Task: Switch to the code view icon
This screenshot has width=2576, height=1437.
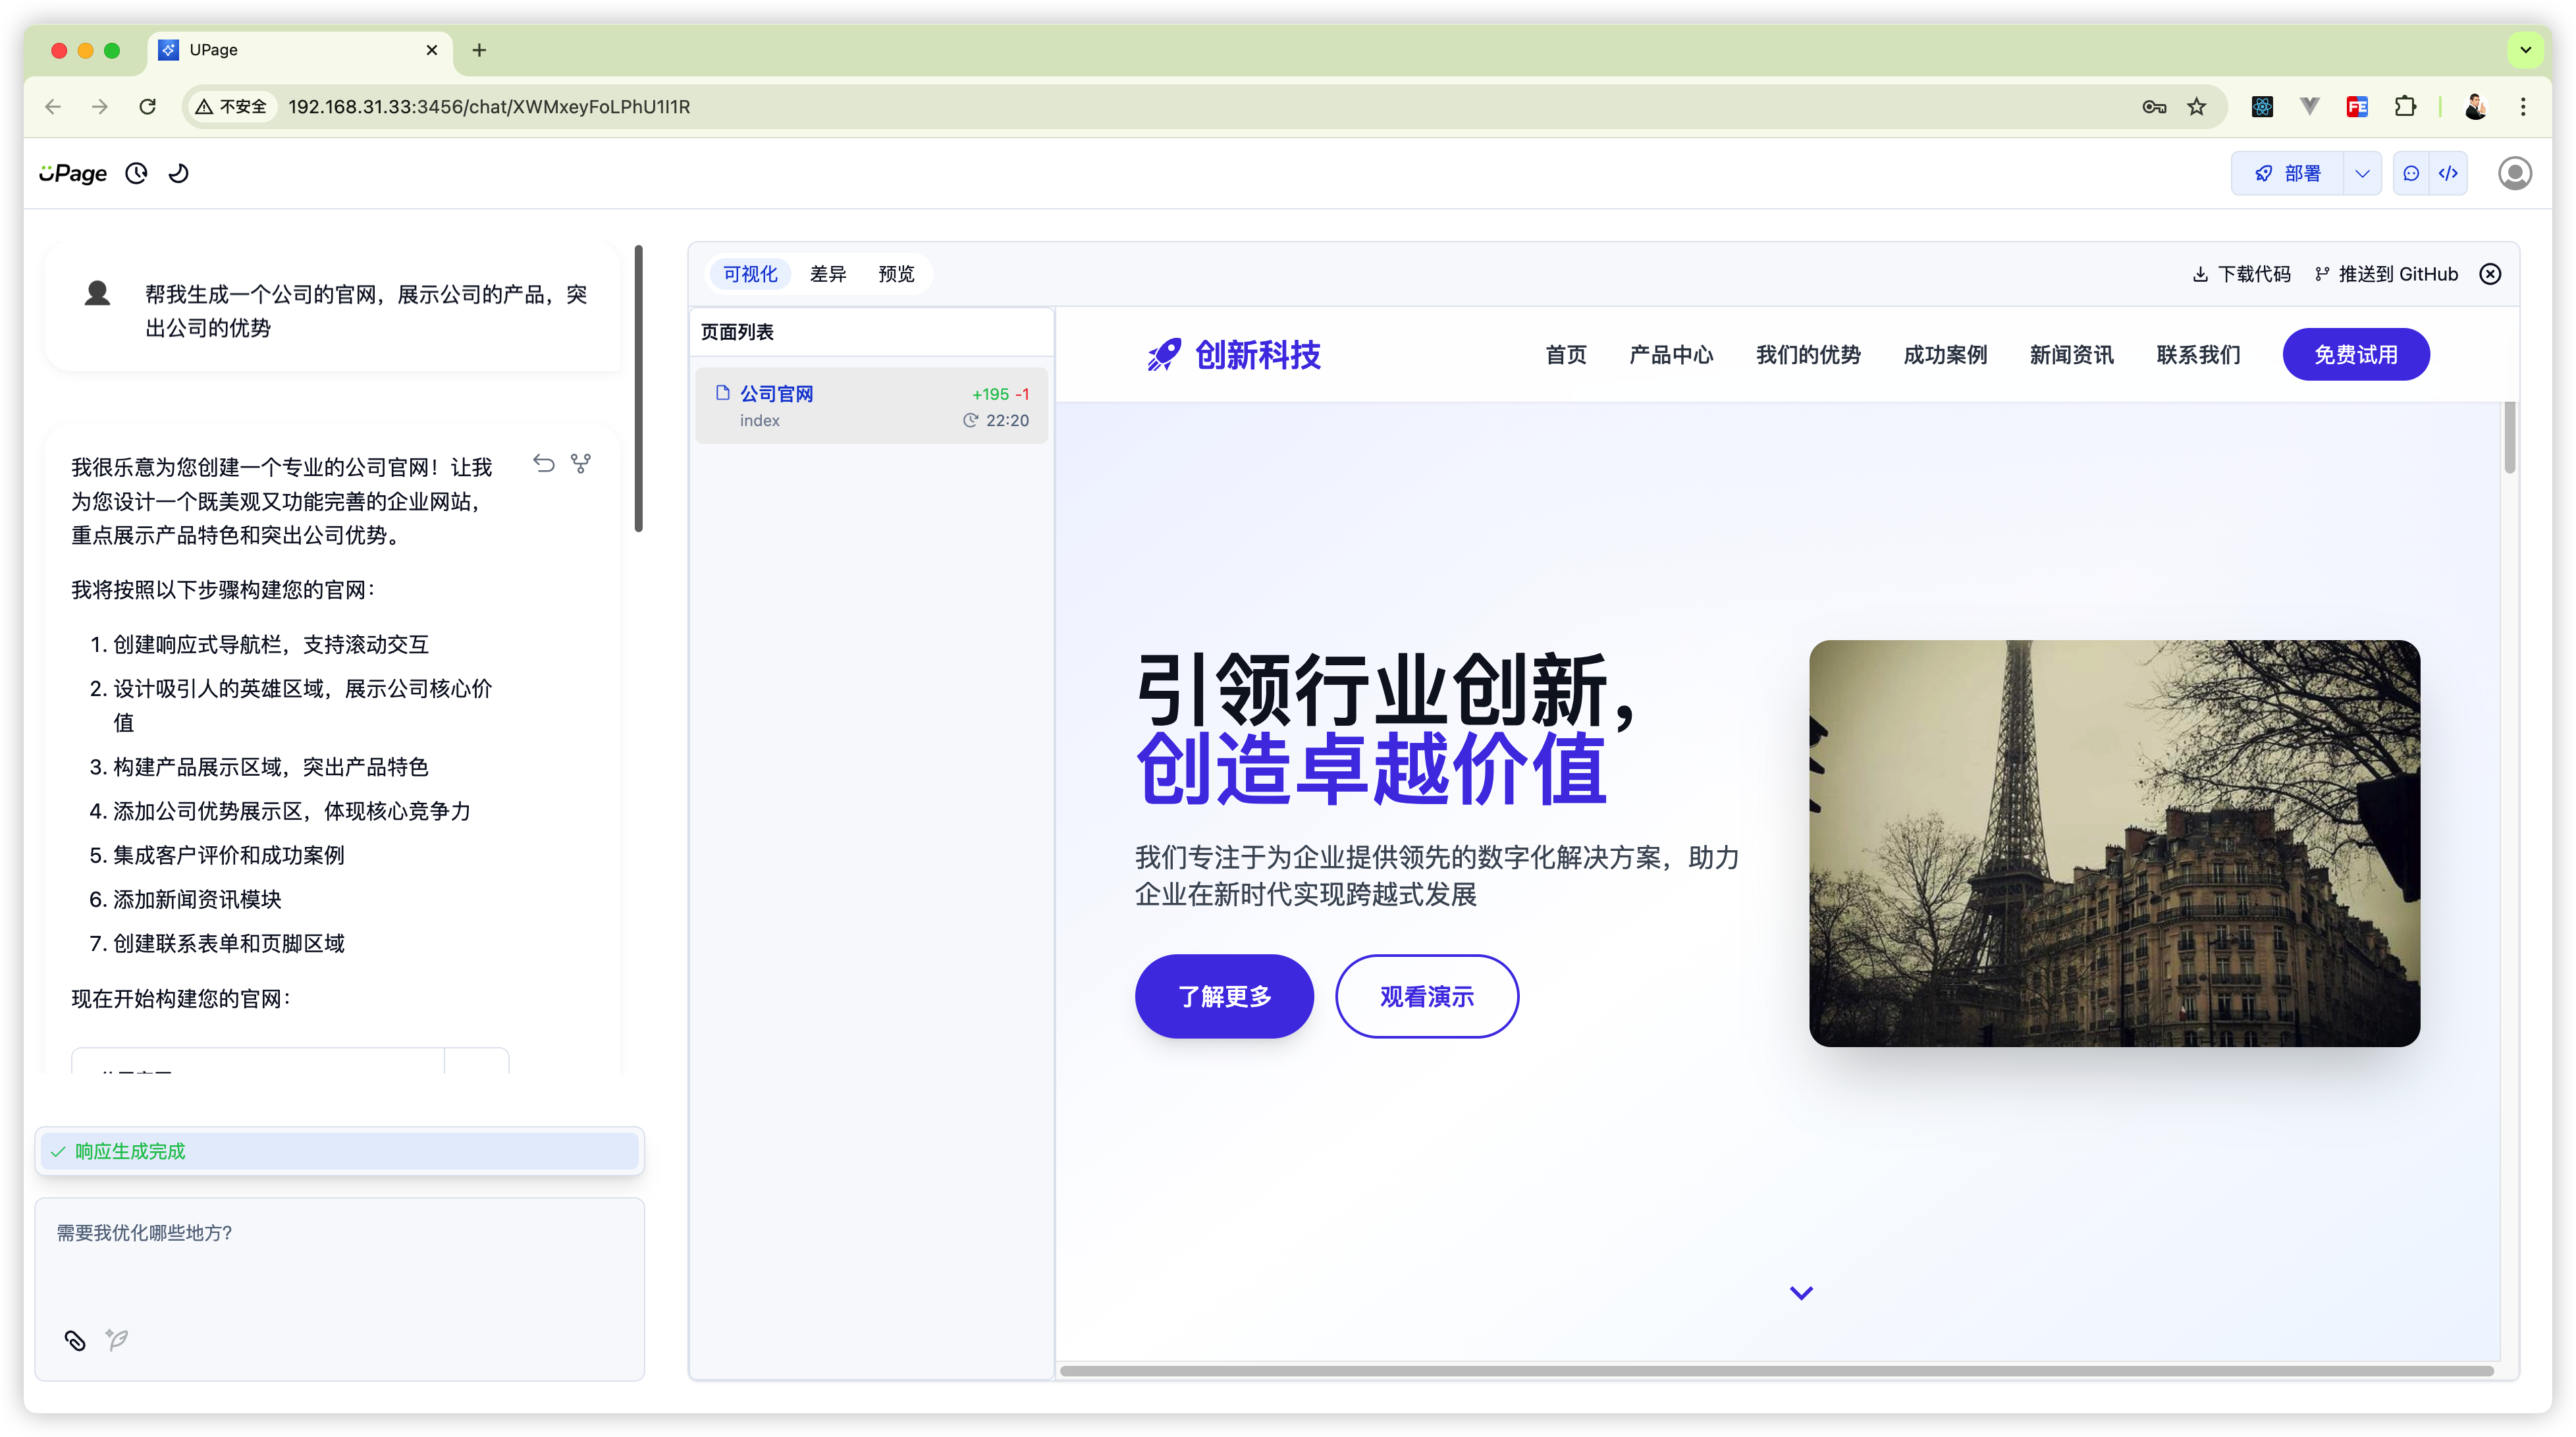Action: tap(2448, 173)
